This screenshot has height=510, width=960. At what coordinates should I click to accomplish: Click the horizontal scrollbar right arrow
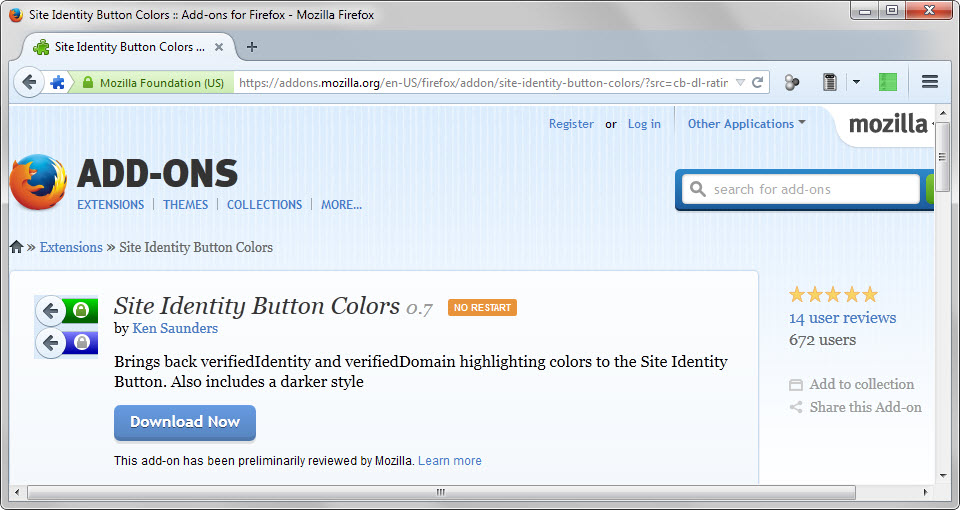point(925,492)
